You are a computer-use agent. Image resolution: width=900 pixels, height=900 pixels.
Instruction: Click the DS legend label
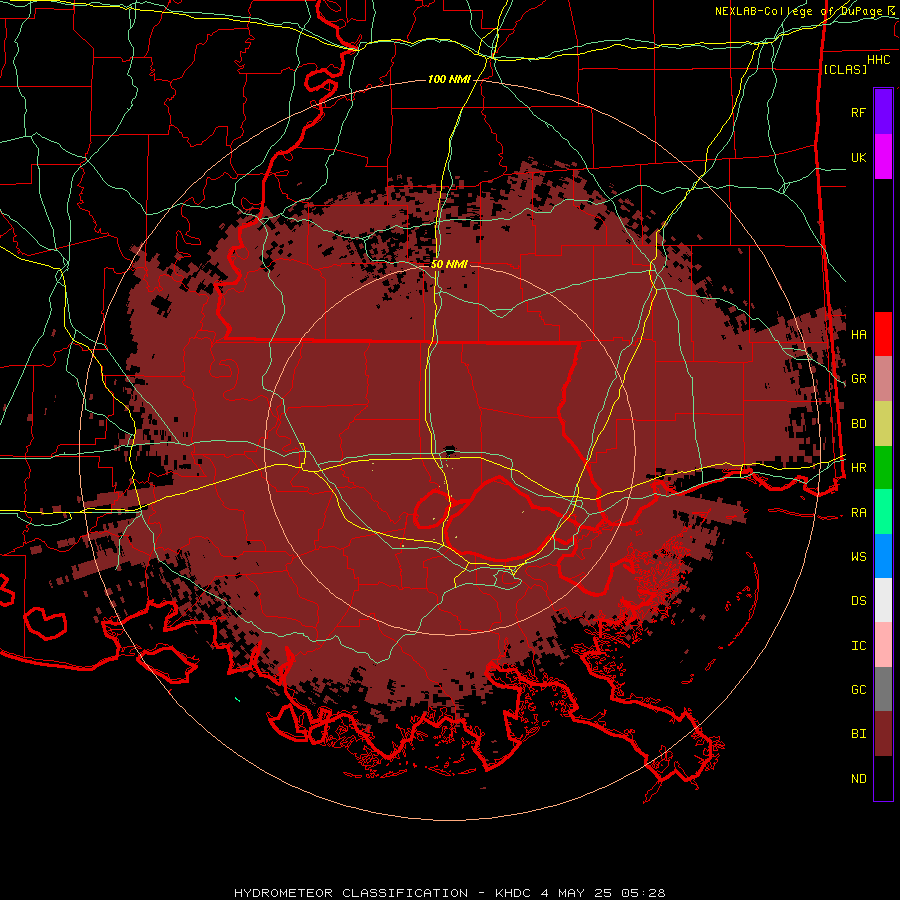point(859,601)
